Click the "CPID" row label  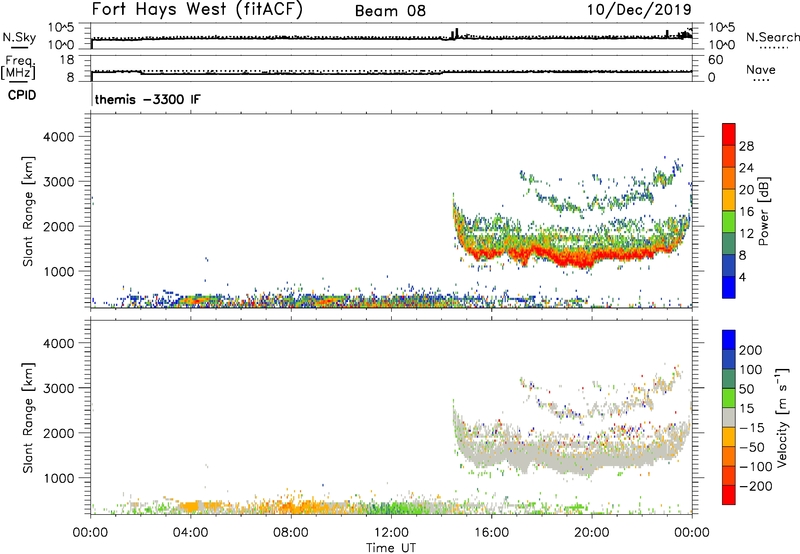point(22,95)
